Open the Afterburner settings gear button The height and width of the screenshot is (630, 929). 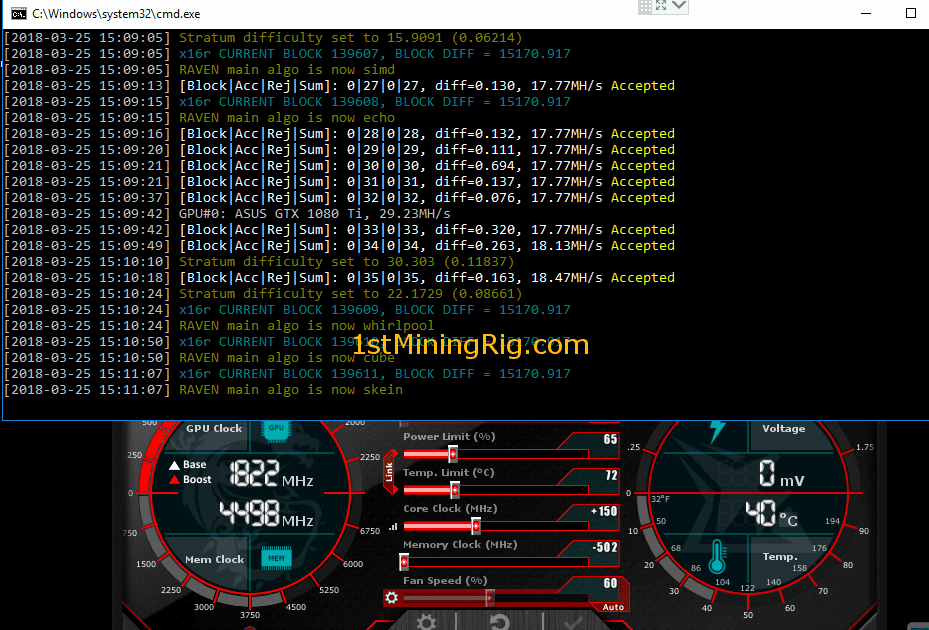point(426,623)
